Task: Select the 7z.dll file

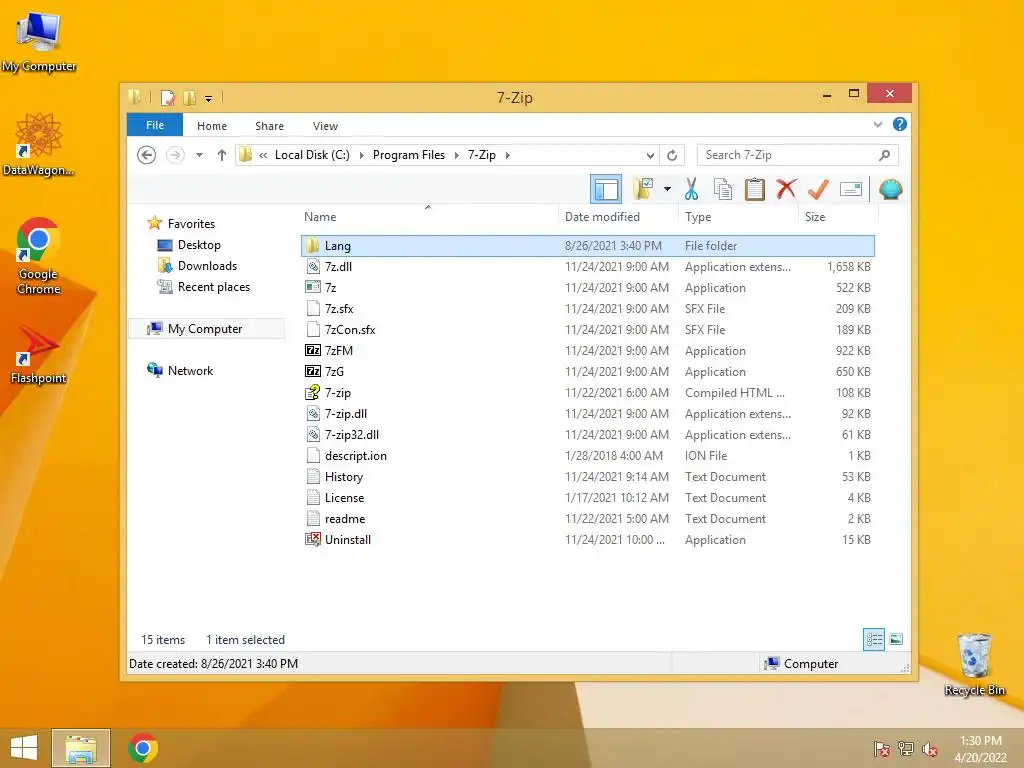Action: pos(588,266)
